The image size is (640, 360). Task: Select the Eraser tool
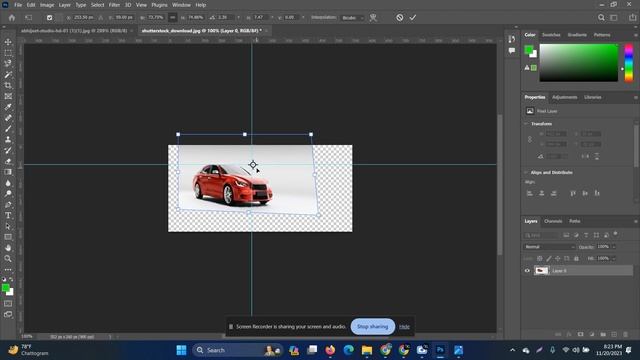[8, 161]
